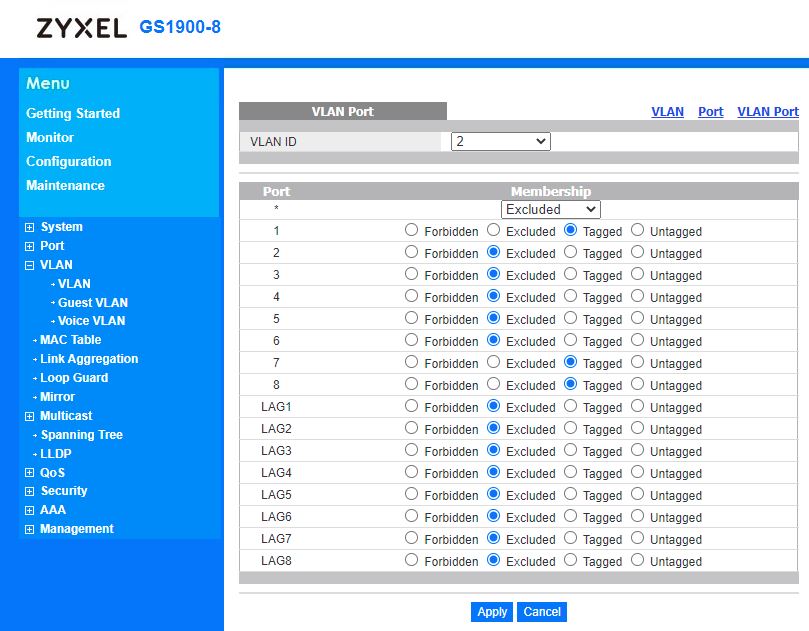
Task: Click the Apply button
Action: 492,611
